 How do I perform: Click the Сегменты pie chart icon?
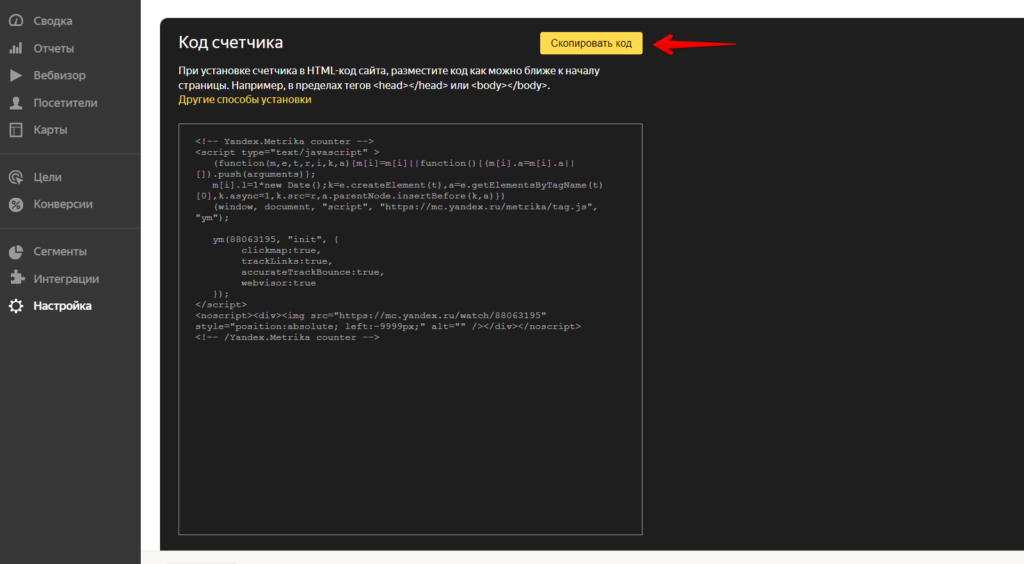(16, 251)
